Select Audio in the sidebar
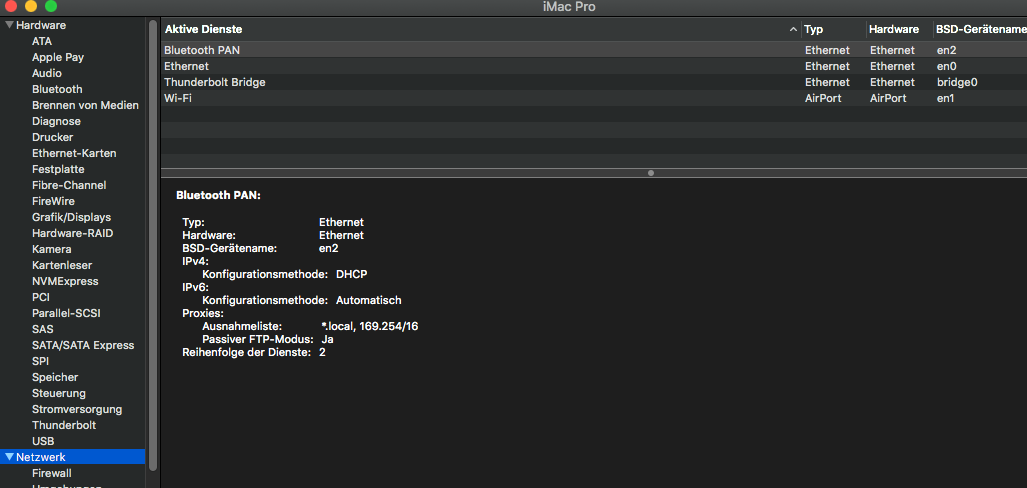Image resolution: width=1027 pixels, height=488 pixels. point(47,73)
